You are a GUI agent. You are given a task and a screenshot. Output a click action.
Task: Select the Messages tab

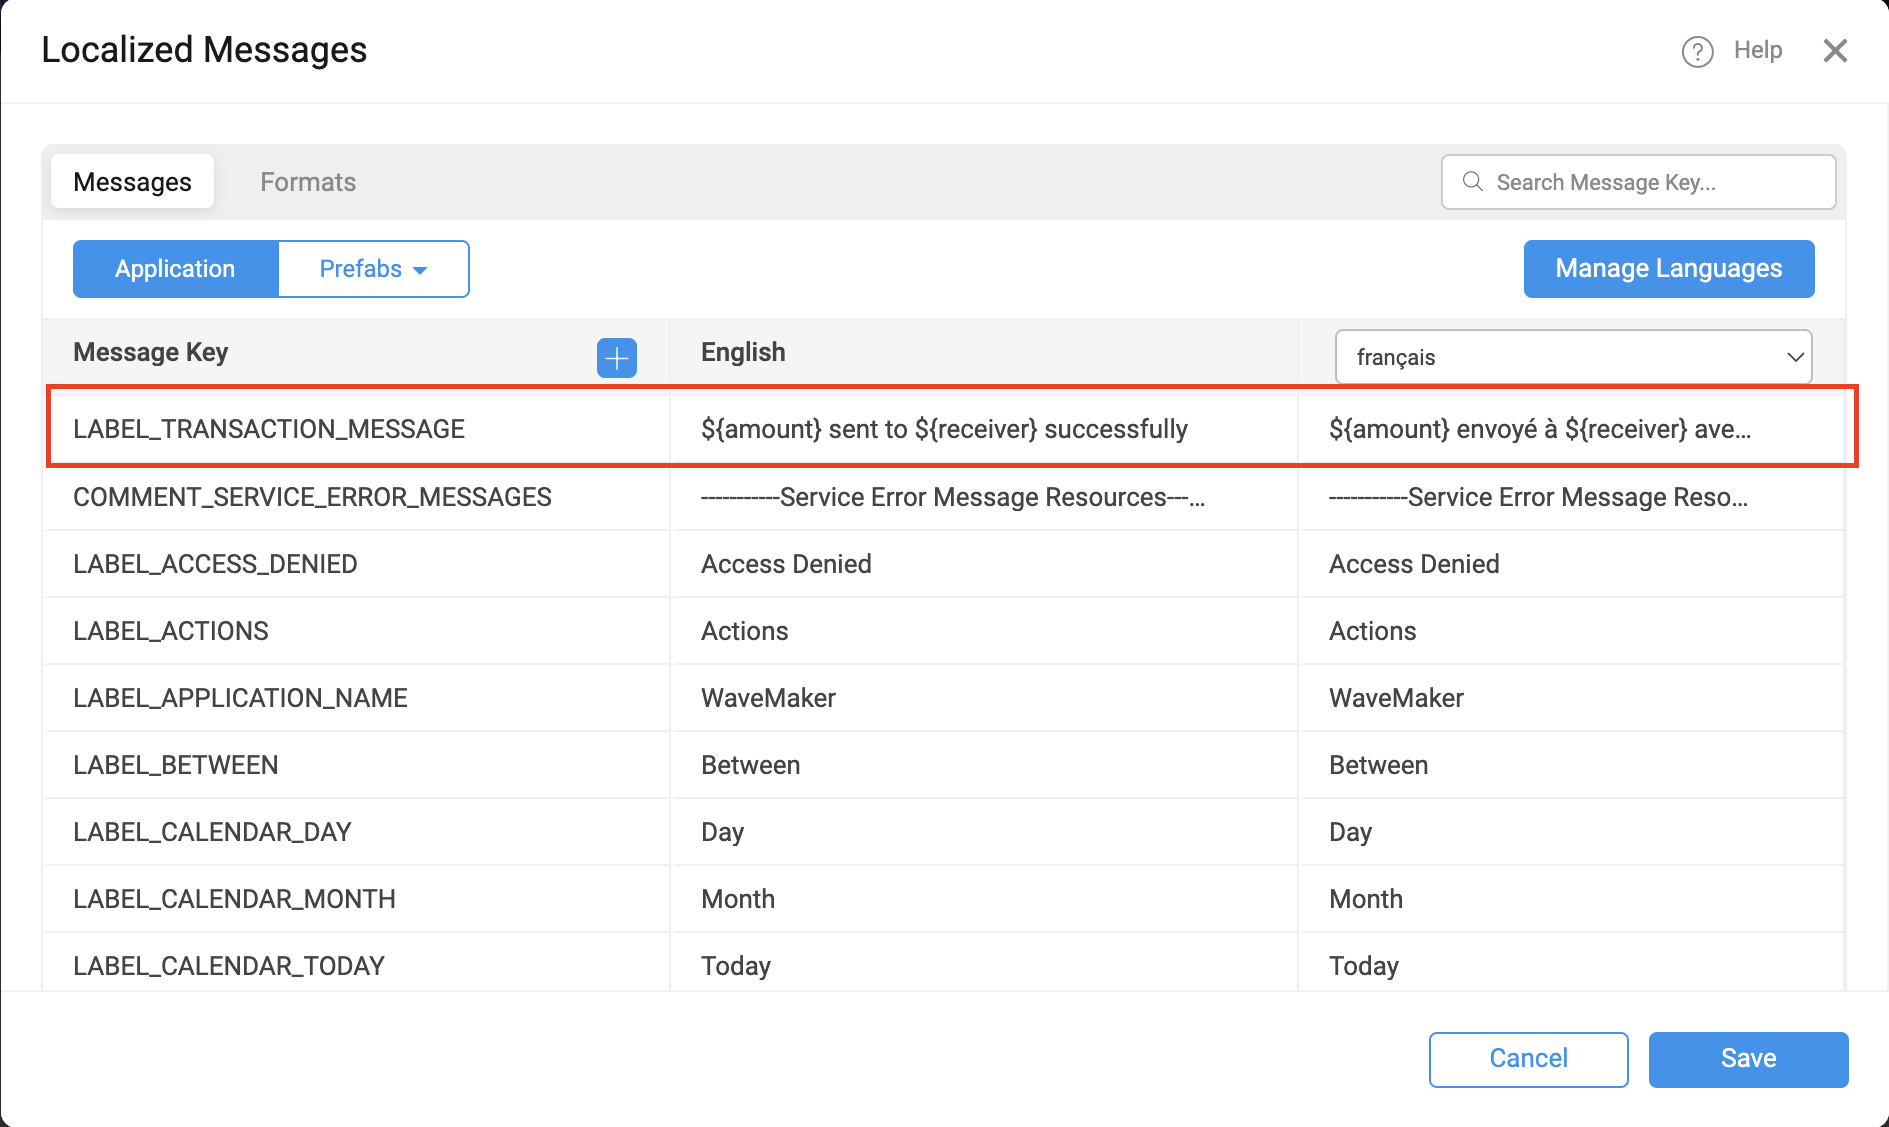tap(132, 181)
